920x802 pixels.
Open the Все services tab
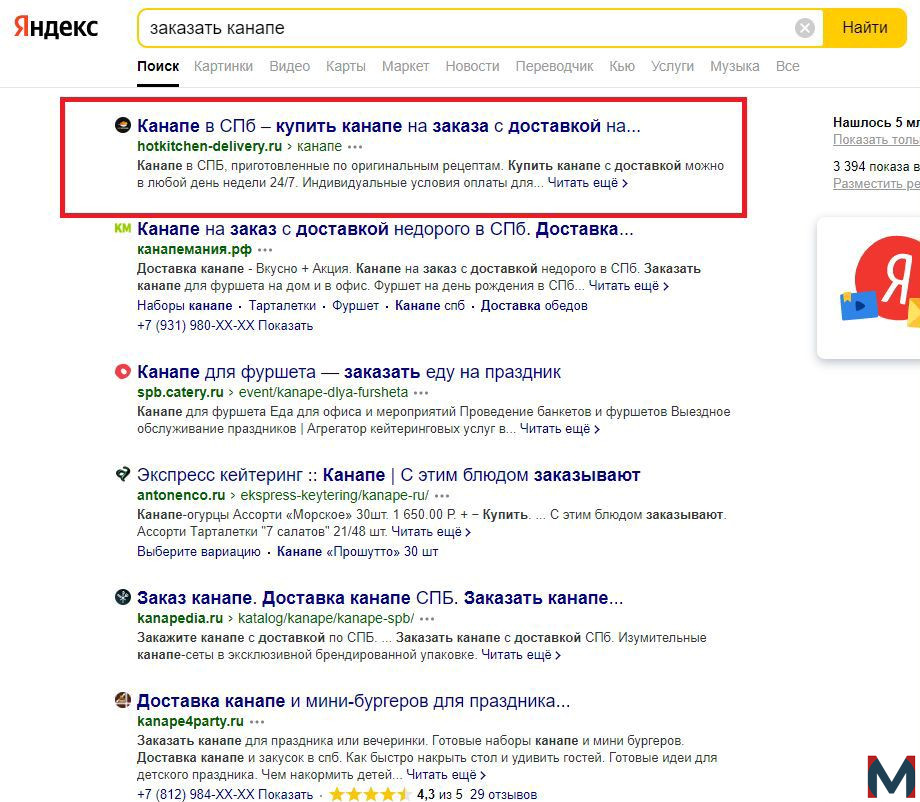coord(787,66)
